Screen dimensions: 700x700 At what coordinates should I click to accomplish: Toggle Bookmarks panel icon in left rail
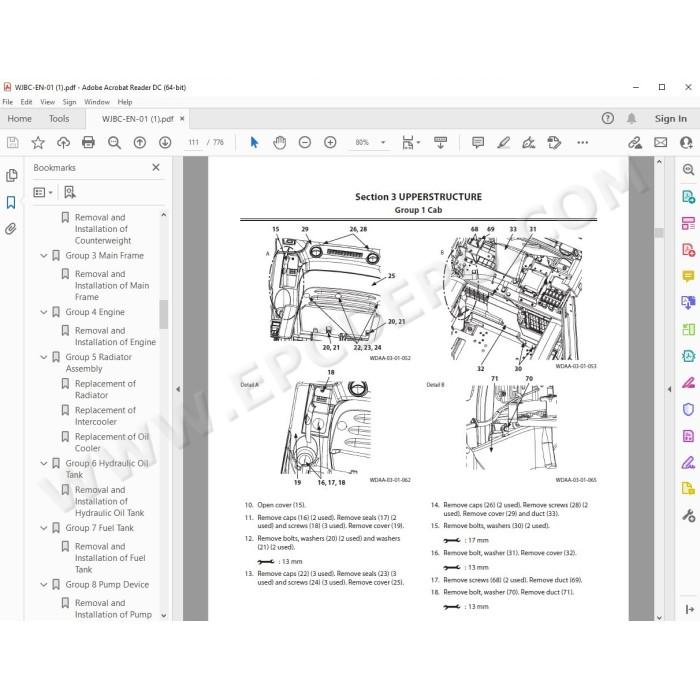(11, 202)
